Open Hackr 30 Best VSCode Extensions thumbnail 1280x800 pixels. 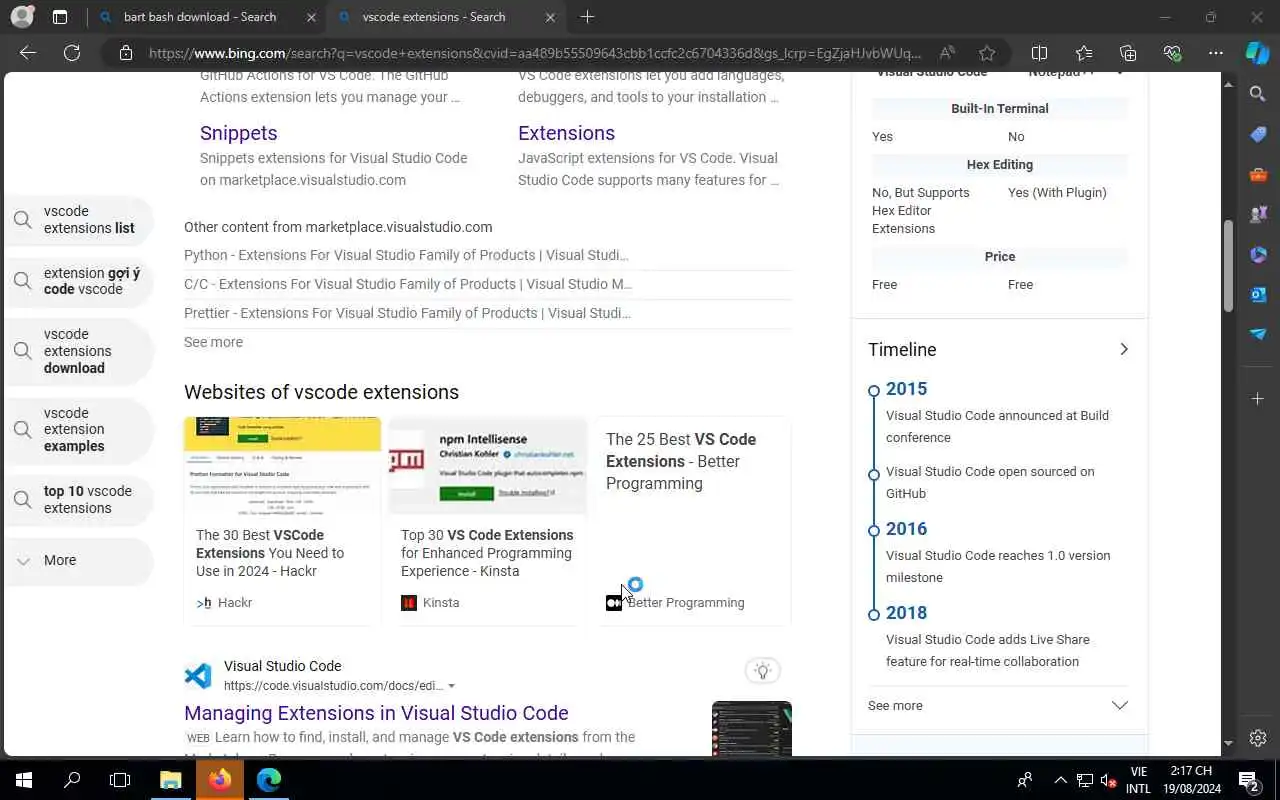[x=282, y=466]
